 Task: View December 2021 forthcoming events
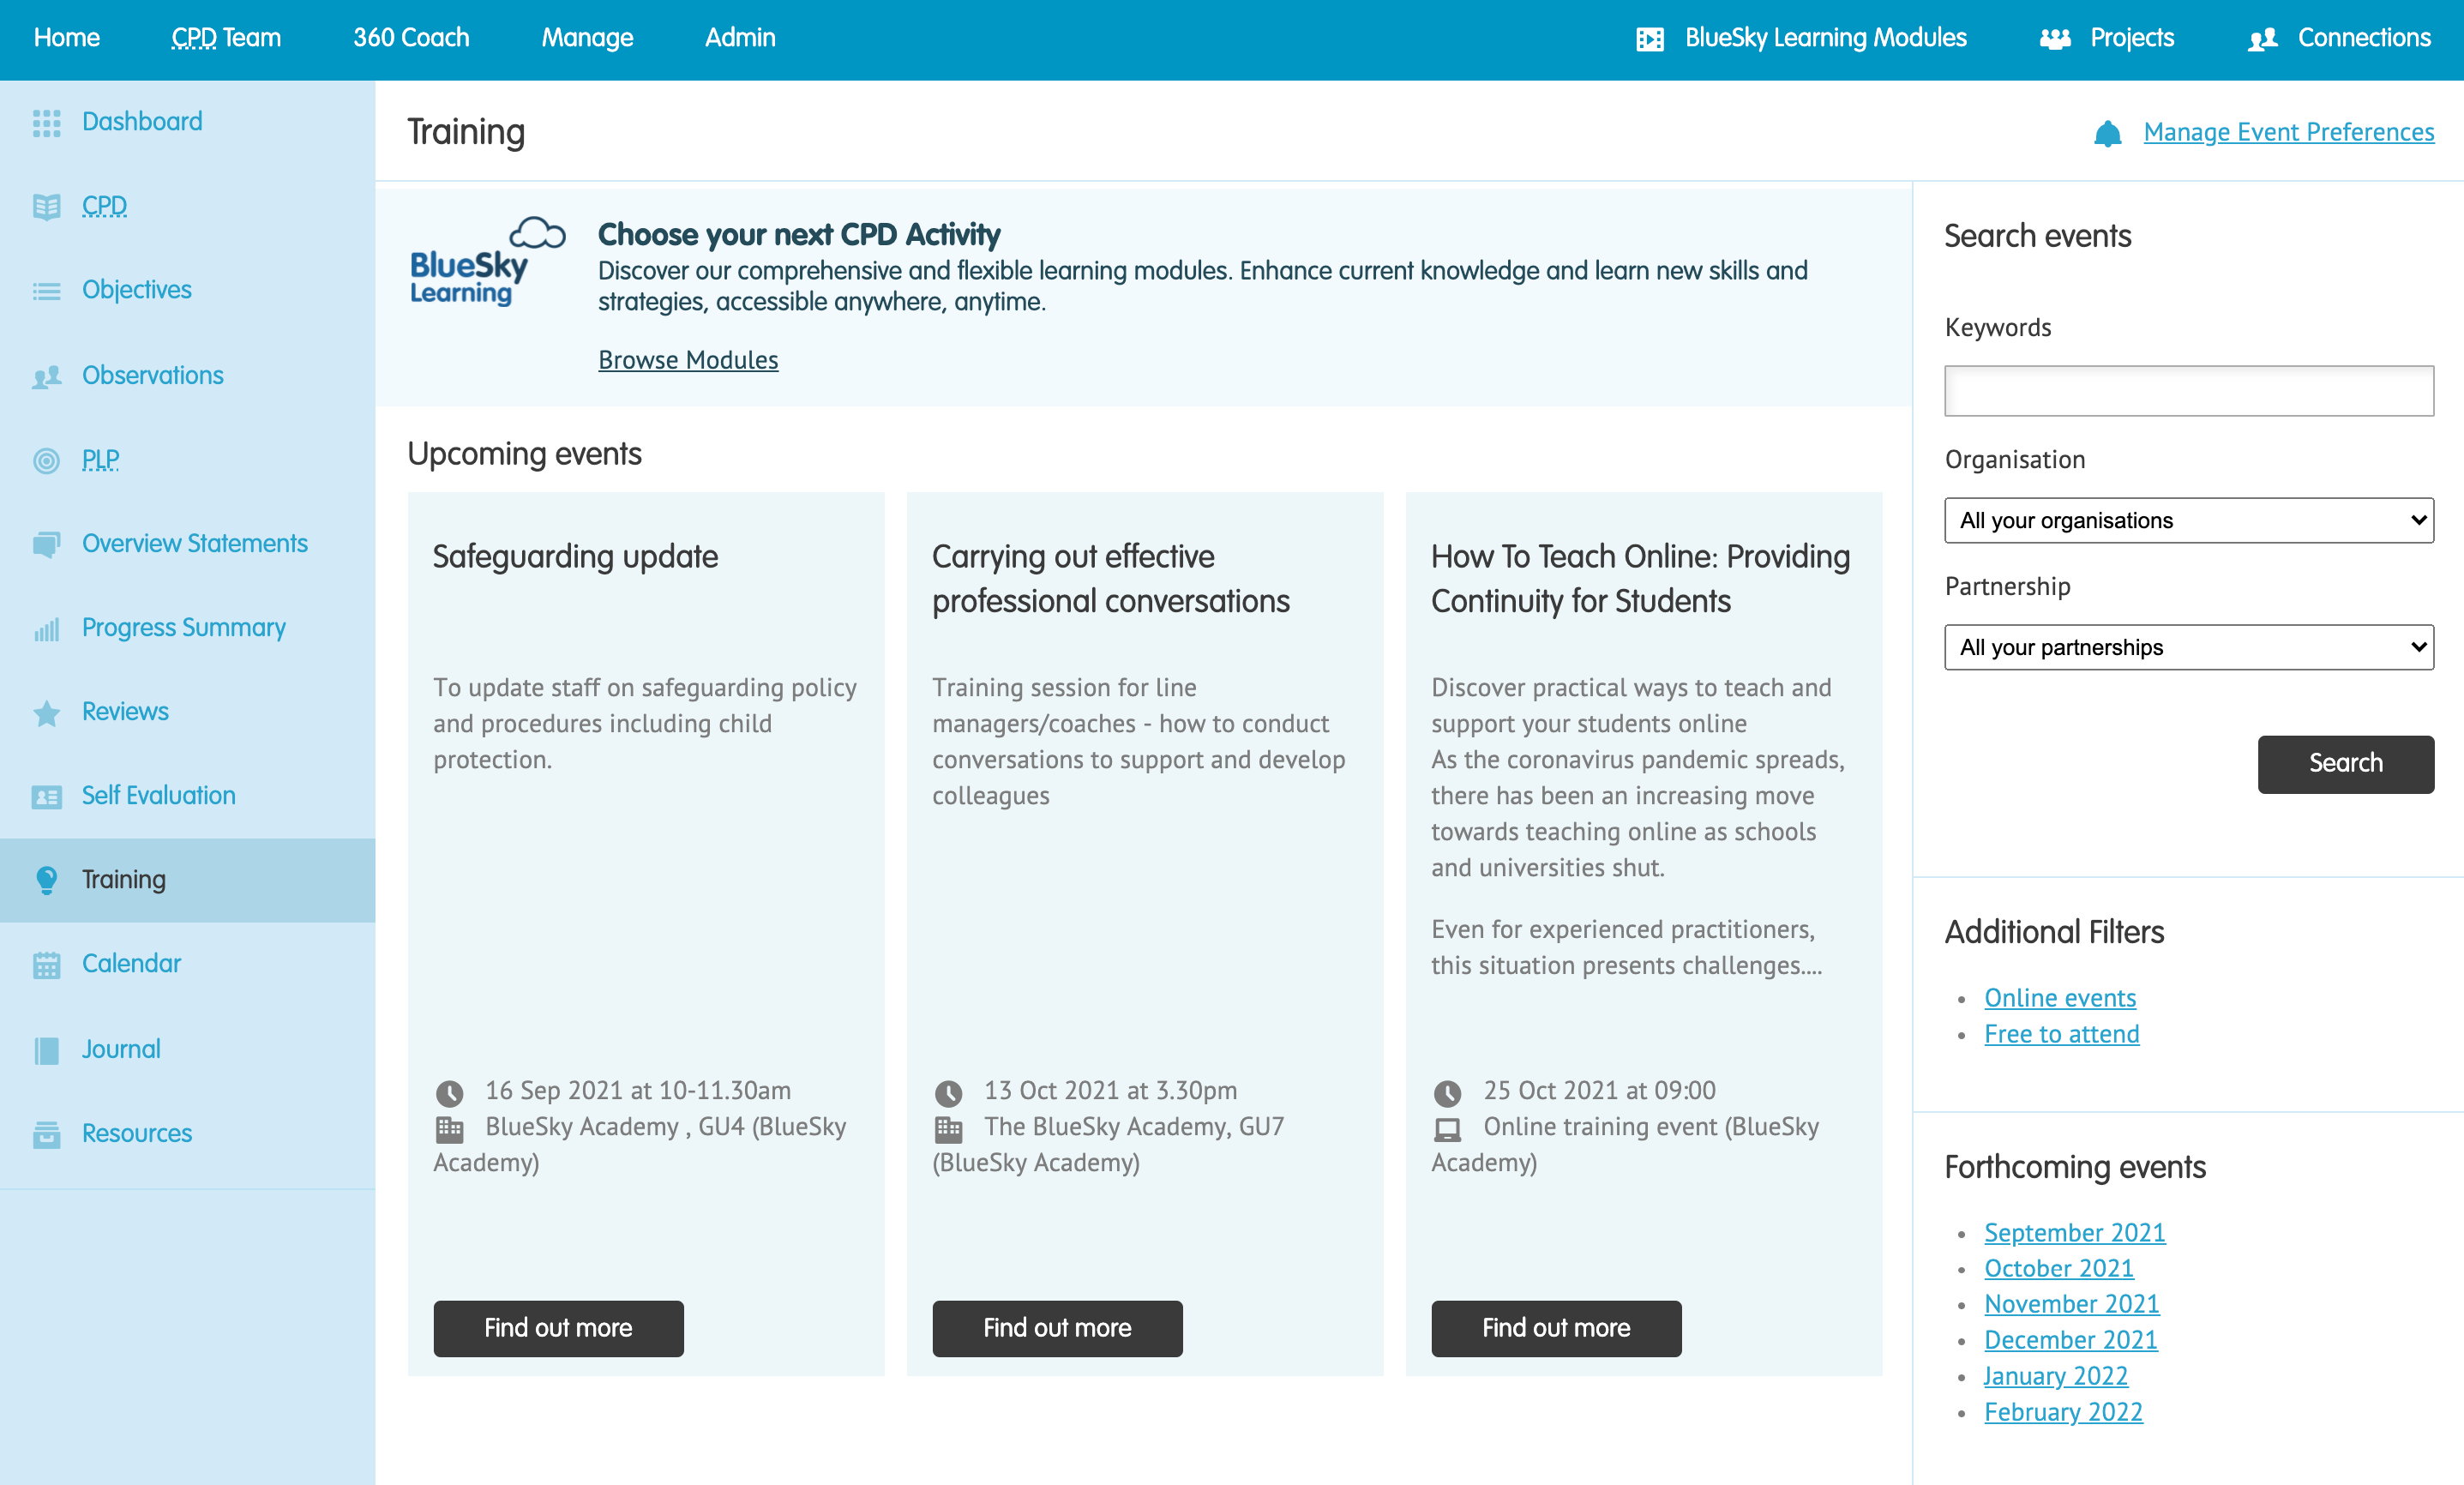point(2071,1340)
